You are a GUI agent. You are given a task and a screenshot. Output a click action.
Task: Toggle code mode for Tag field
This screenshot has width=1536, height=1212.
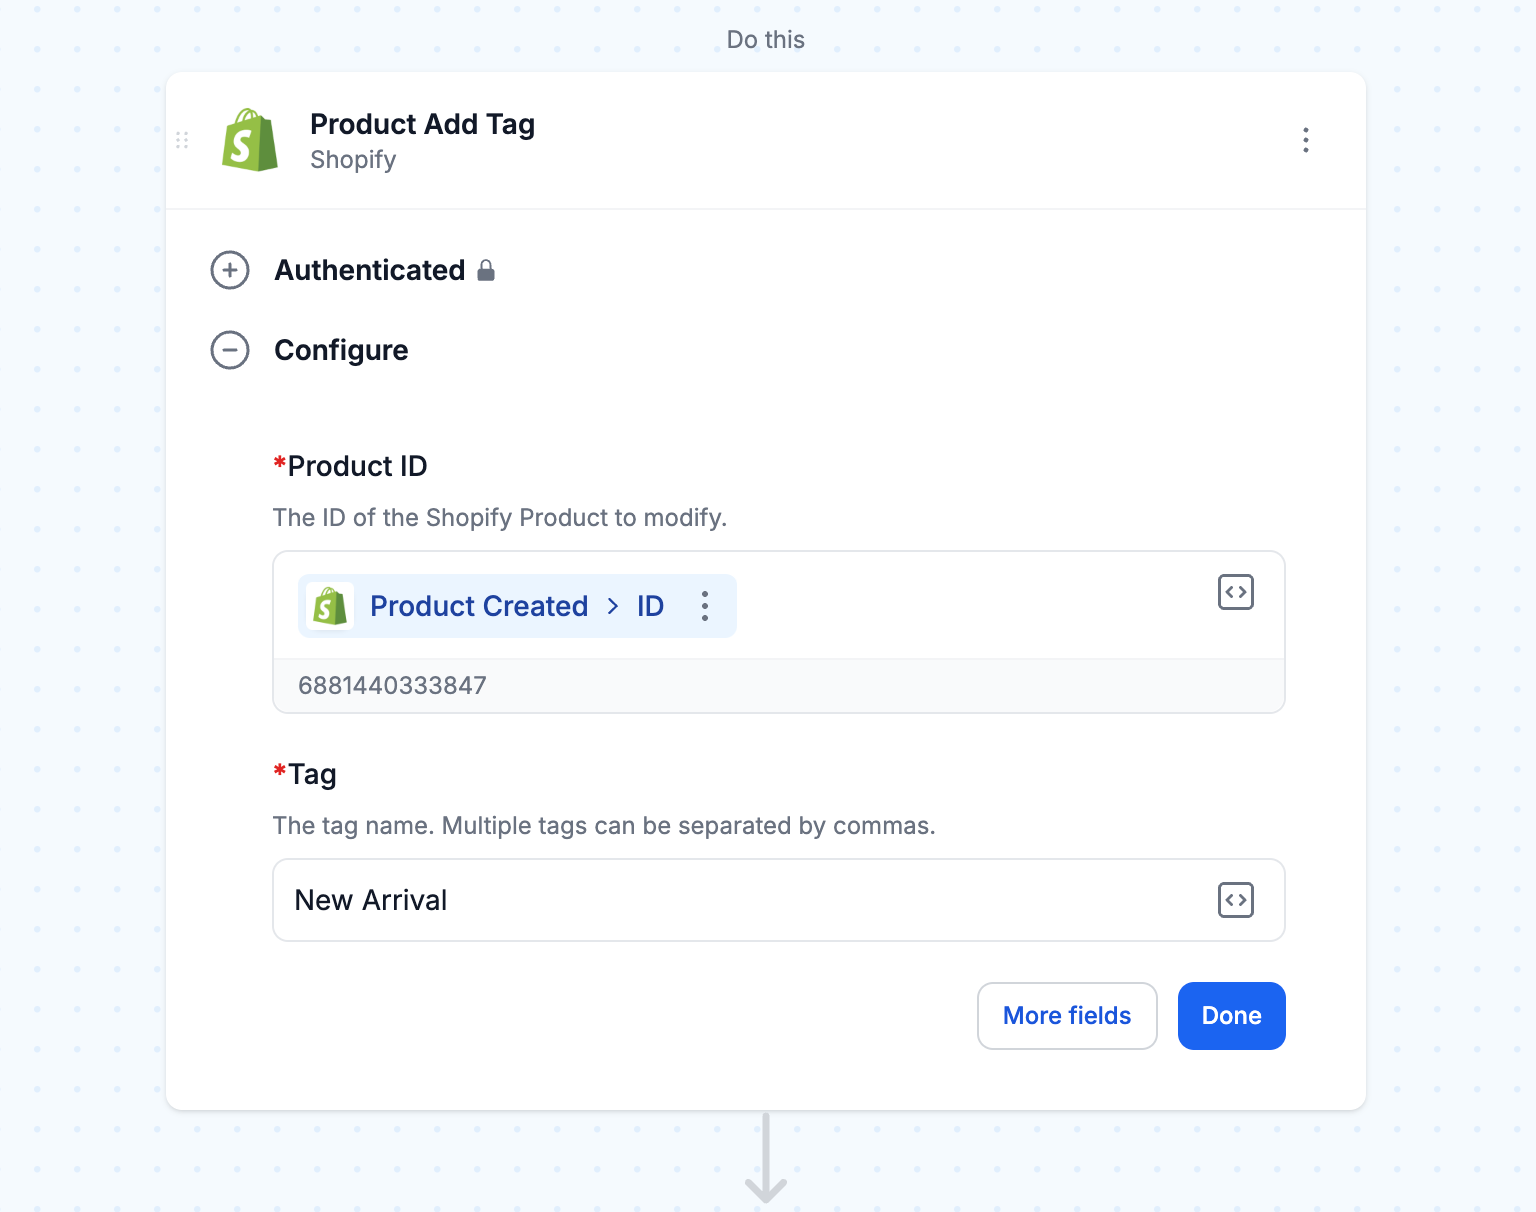(x=1236, y=900)
